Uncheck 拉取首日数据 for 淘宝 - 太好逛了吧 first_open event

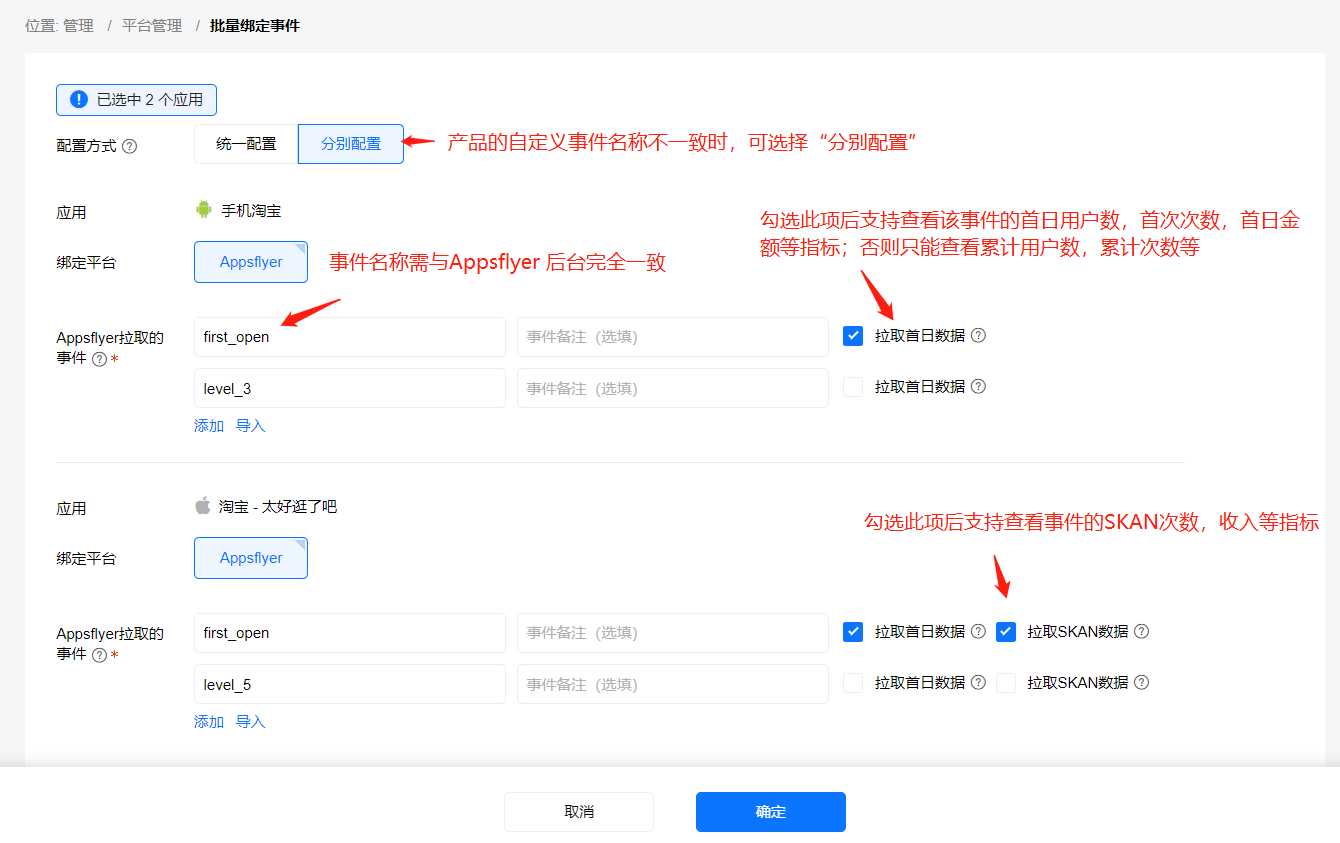[853, 632]
